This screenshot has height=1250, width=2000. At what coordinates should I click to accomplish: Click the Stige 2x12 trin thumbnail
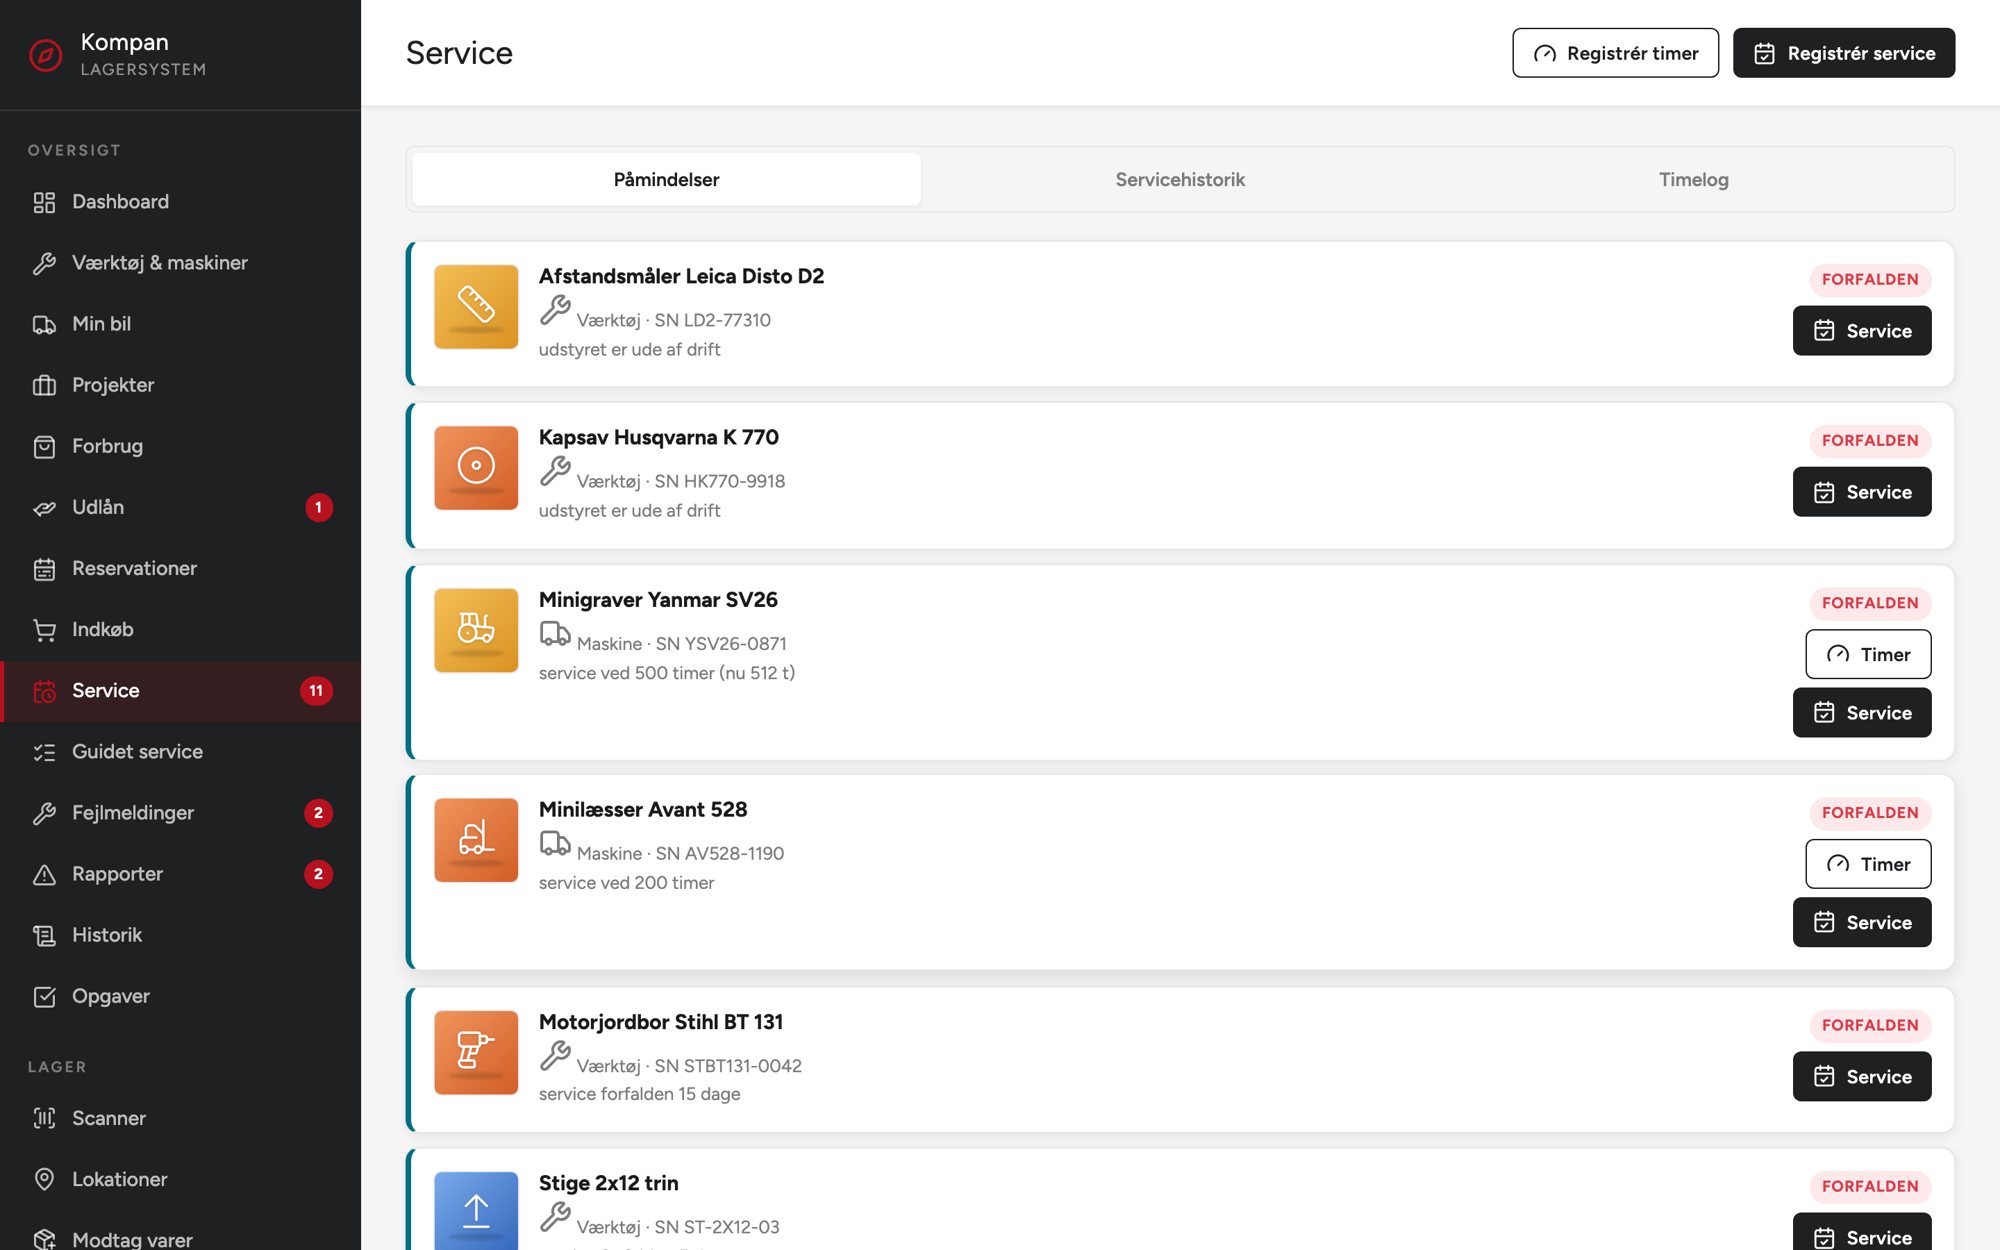tap(476, 1211)
